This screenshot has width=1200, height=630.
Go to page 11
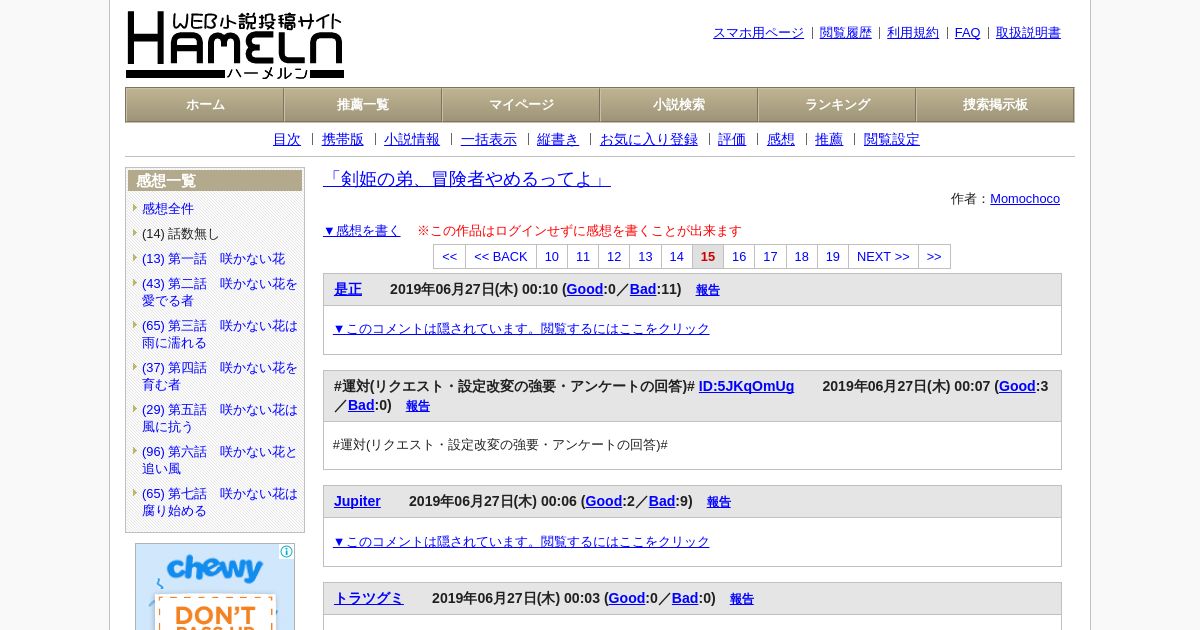(x=583, y=257)
